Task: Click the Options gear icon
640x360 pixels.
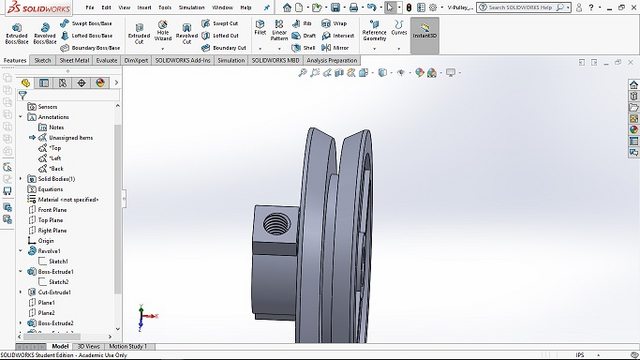Action: (433, 7)
